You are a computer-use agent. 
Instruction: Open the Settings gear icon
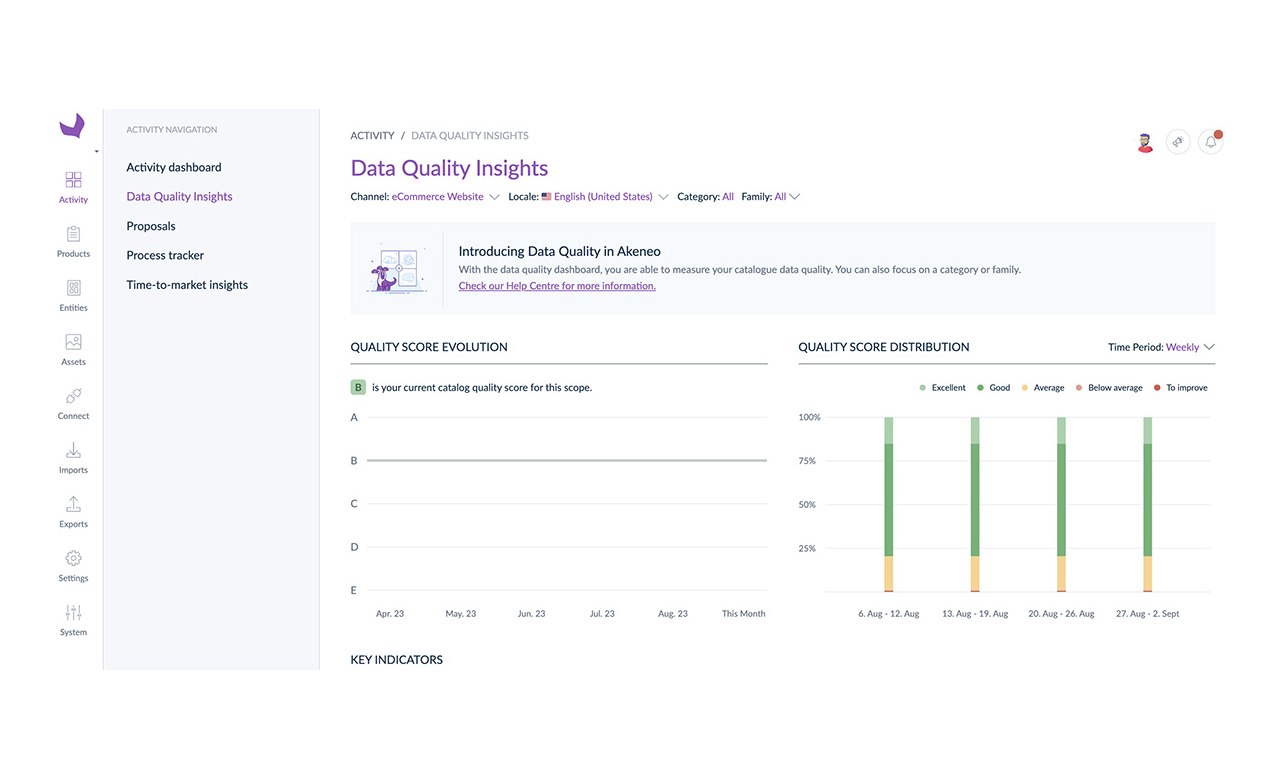[73, 558]
